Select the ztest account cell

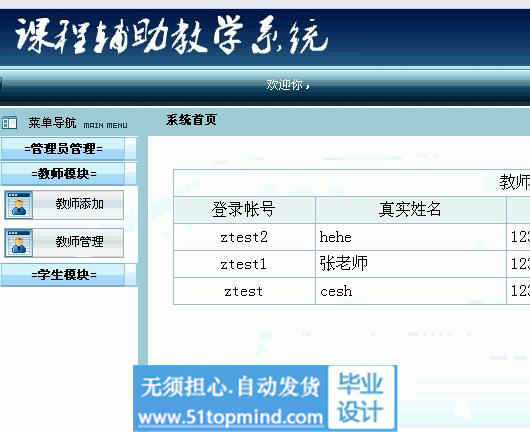(x=244, y=291)
